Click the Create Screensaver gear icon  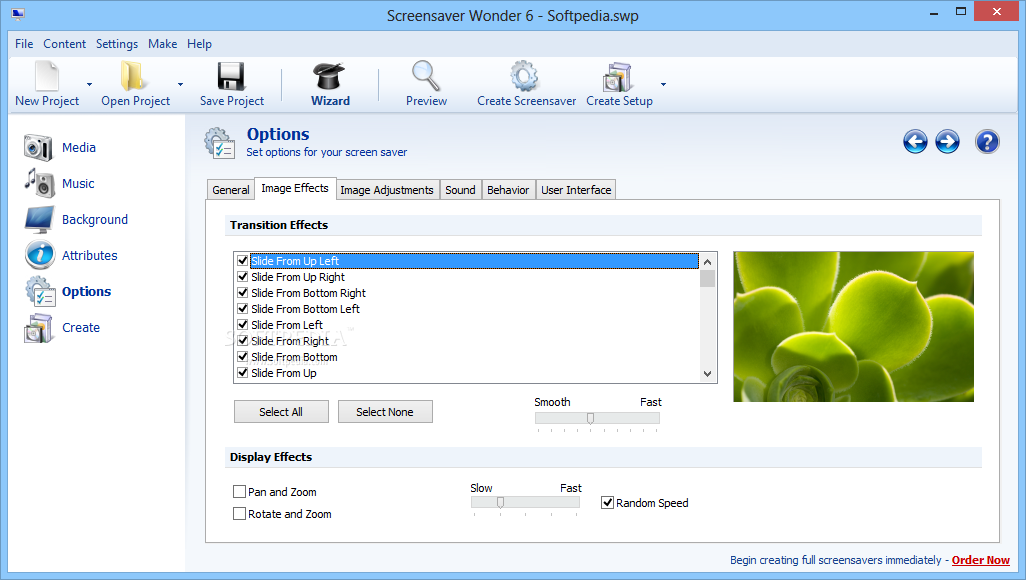point(525,76)
